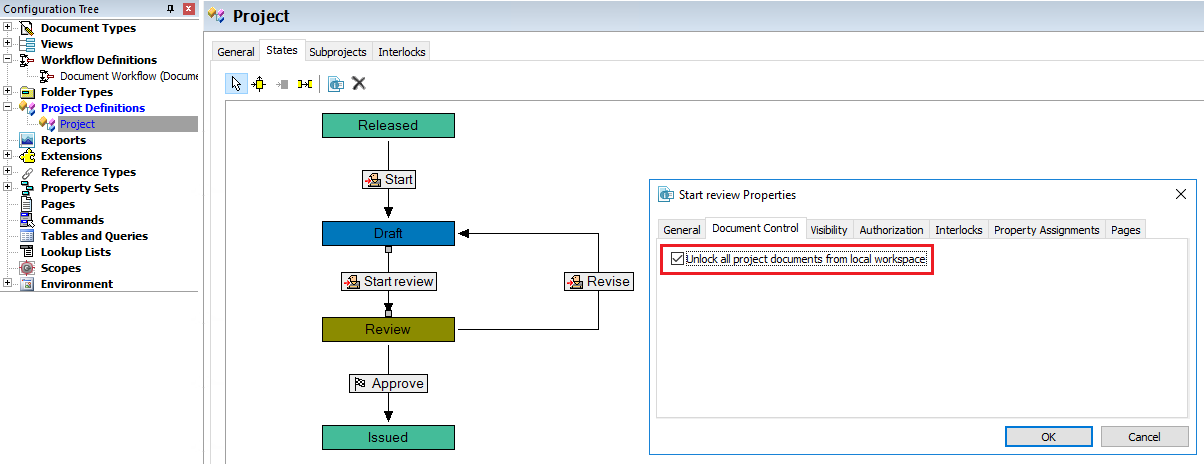Select the olive Review state box
The width and height of the screenshot is (1204, 464).
tap(388, 329)
